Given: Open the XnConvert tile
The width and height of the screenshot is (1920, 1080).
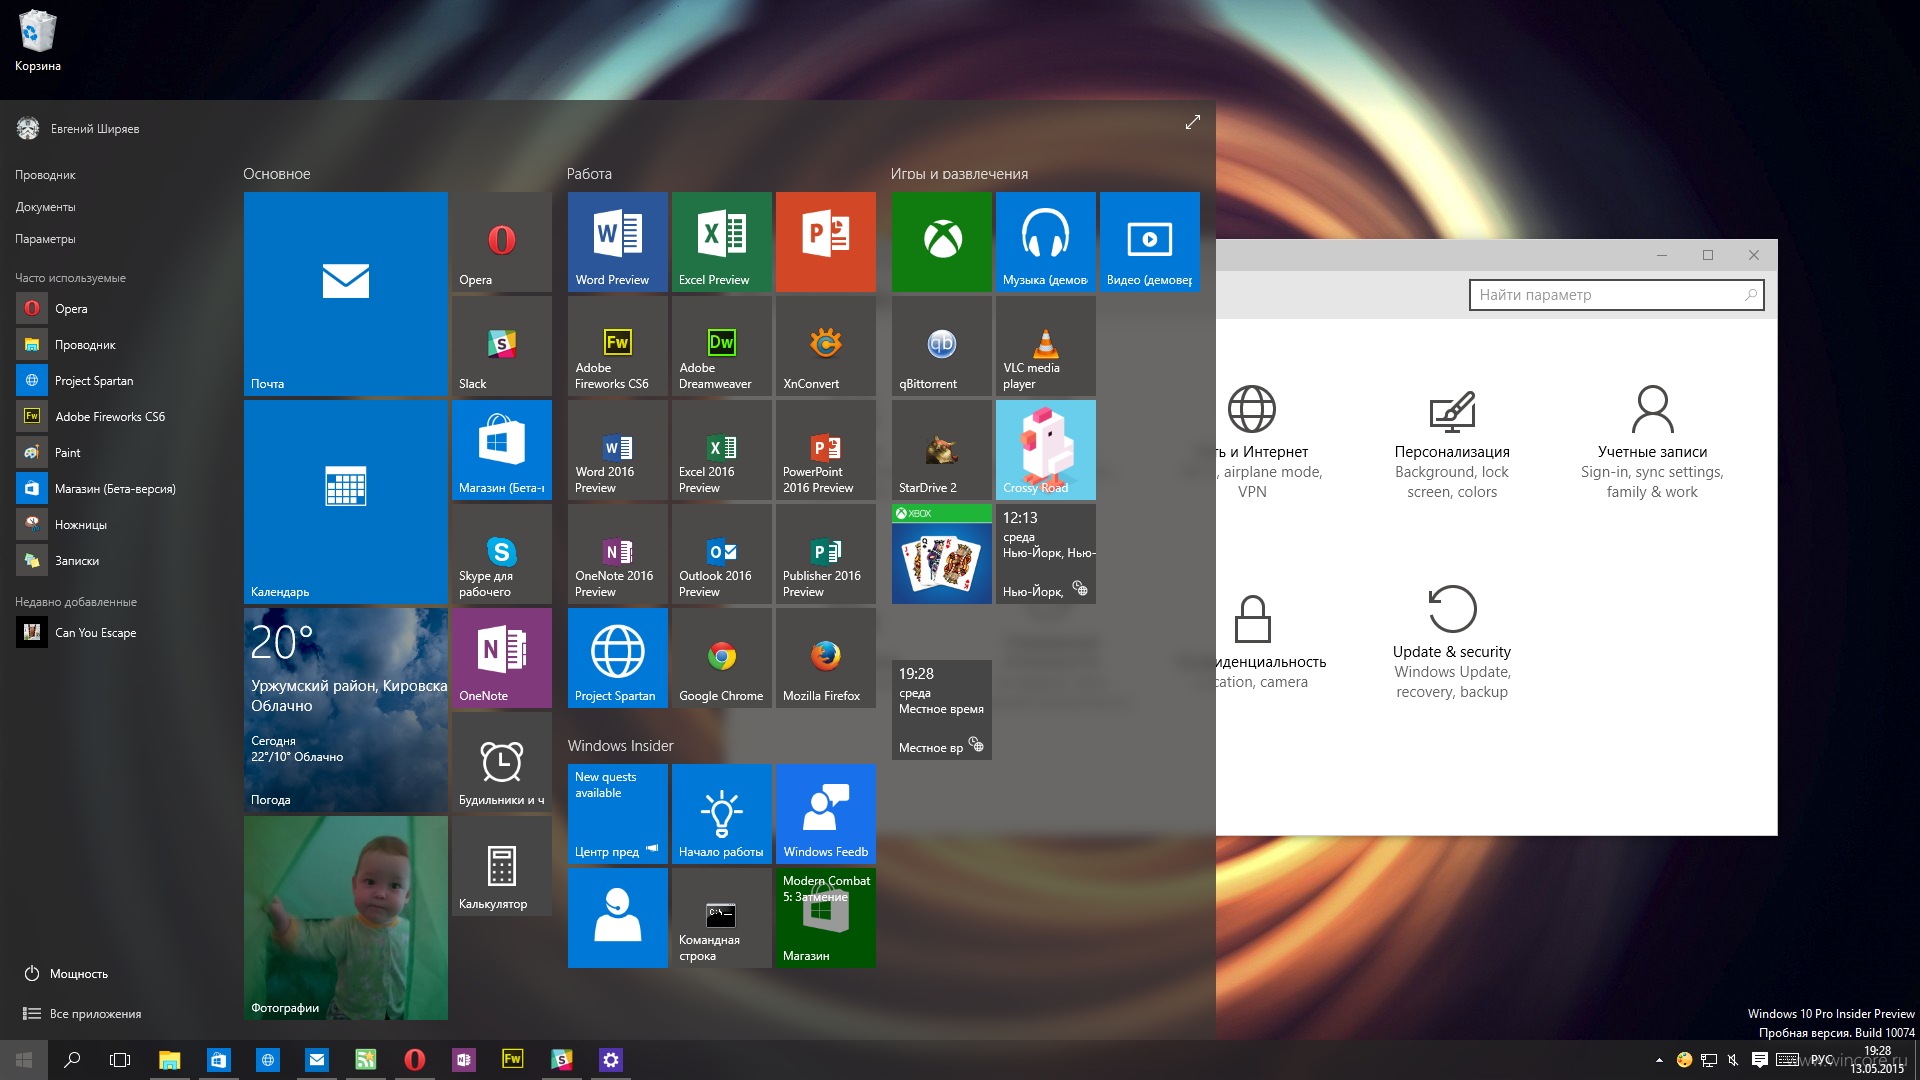Looking at the screenshot, I should (x=825, y=346).
